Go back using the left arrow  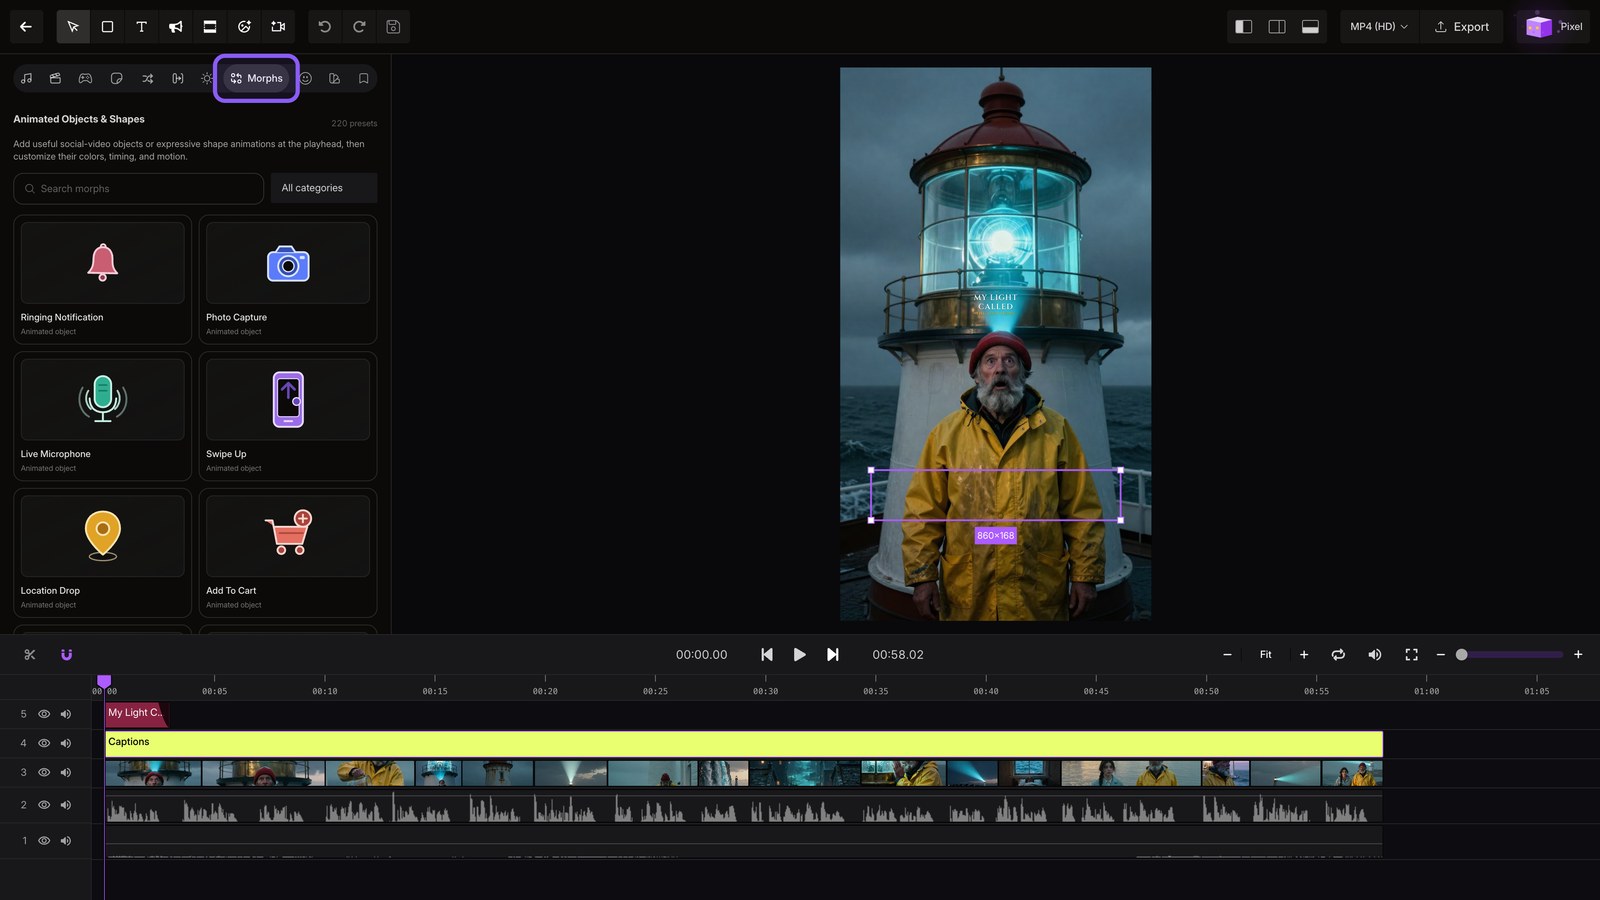pyautogui.click(x=26, y=27)
